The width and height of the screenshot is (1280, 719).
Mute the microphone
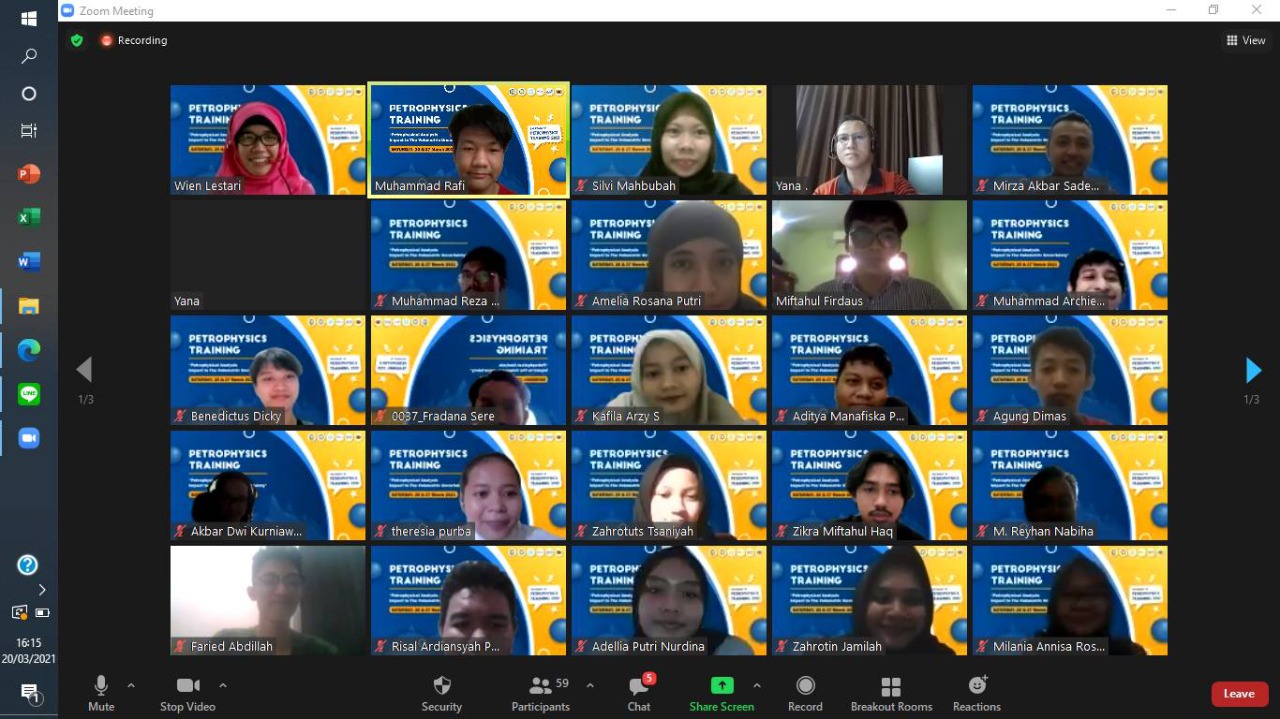100,690
